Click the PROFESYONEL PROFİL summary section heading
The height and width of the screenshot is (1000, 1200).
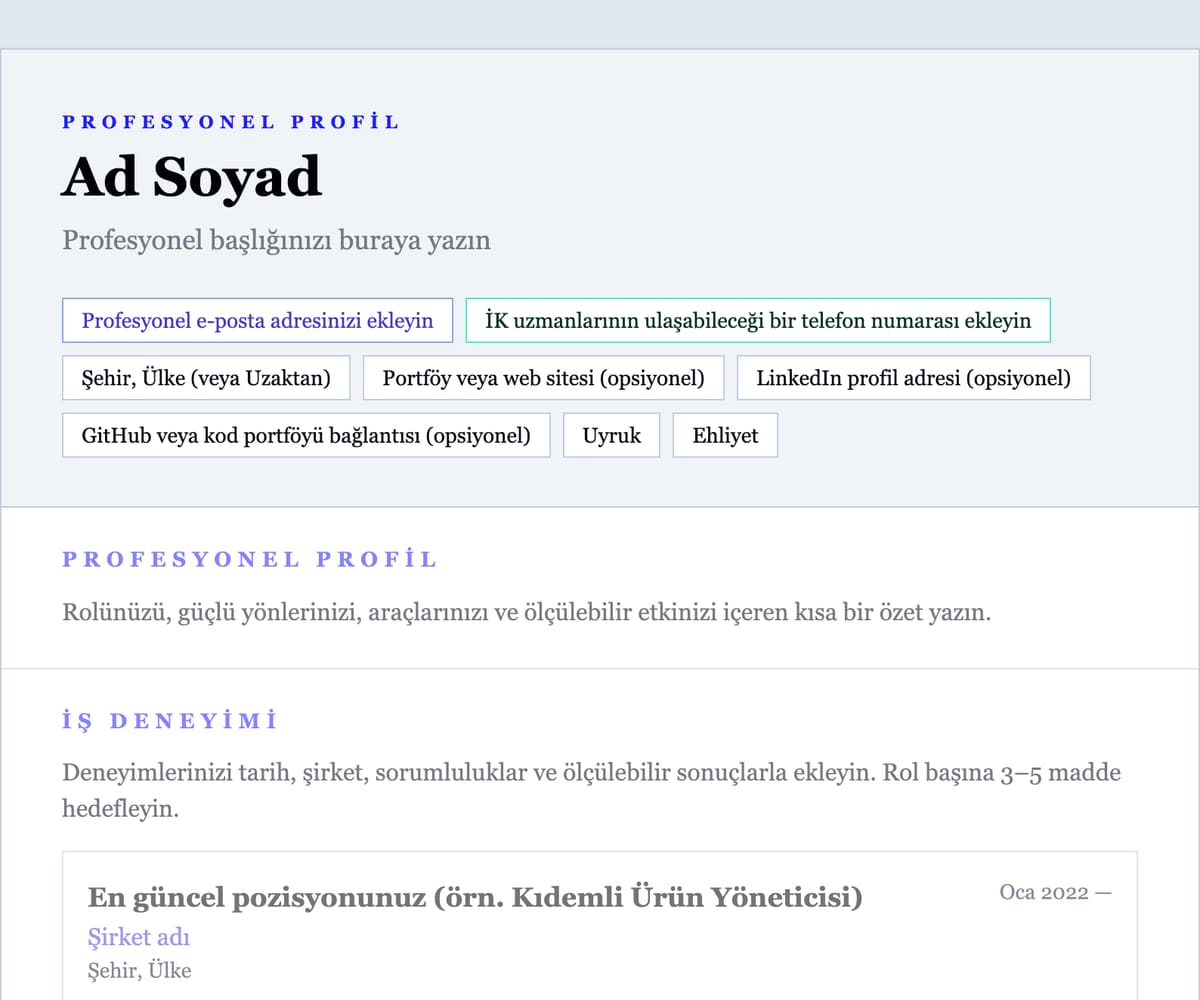(250, 559)
